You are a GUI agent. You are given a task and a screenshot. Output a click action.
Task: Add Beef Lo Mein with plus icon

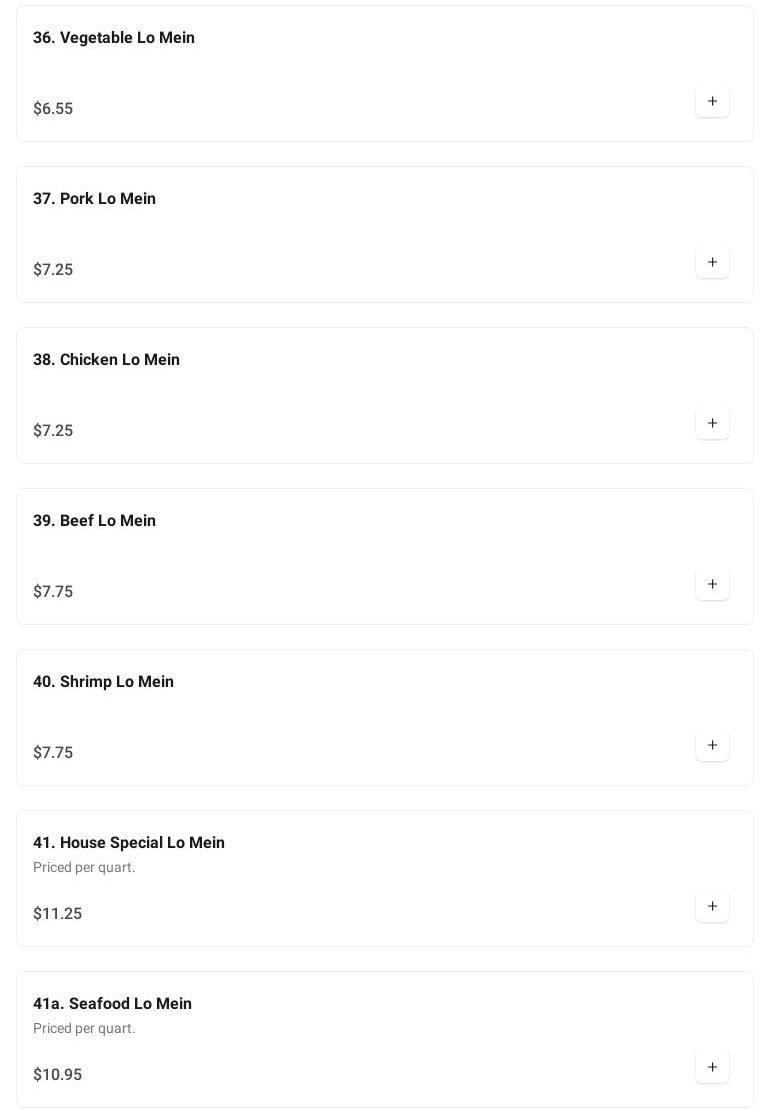pyautogui.click(x=712, y=584)
